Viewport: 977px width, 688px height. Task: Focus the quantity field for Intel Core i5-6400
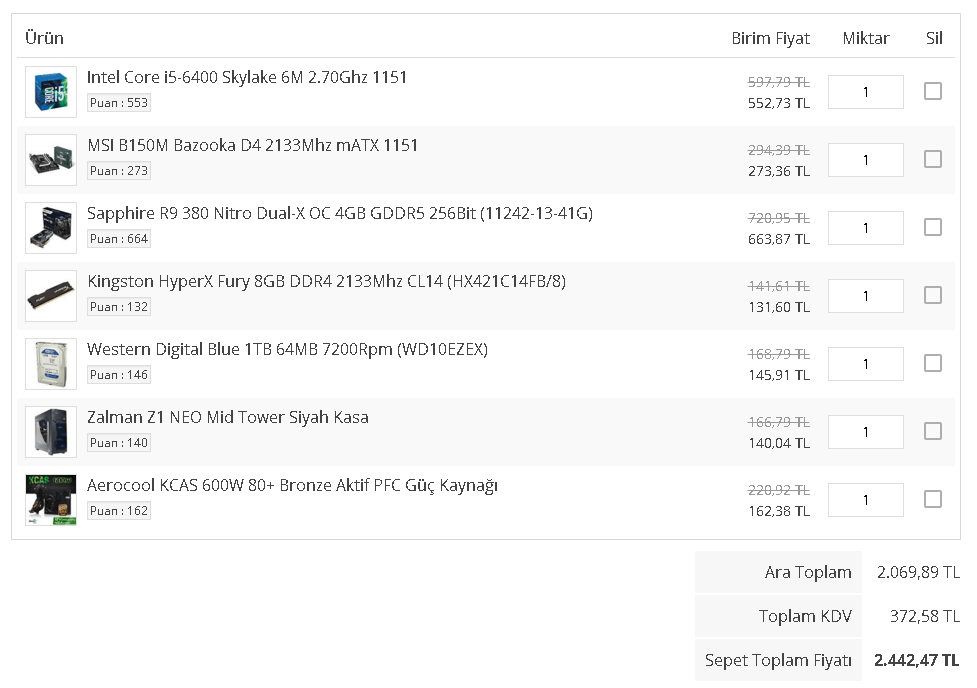click(x=865, y=92)
